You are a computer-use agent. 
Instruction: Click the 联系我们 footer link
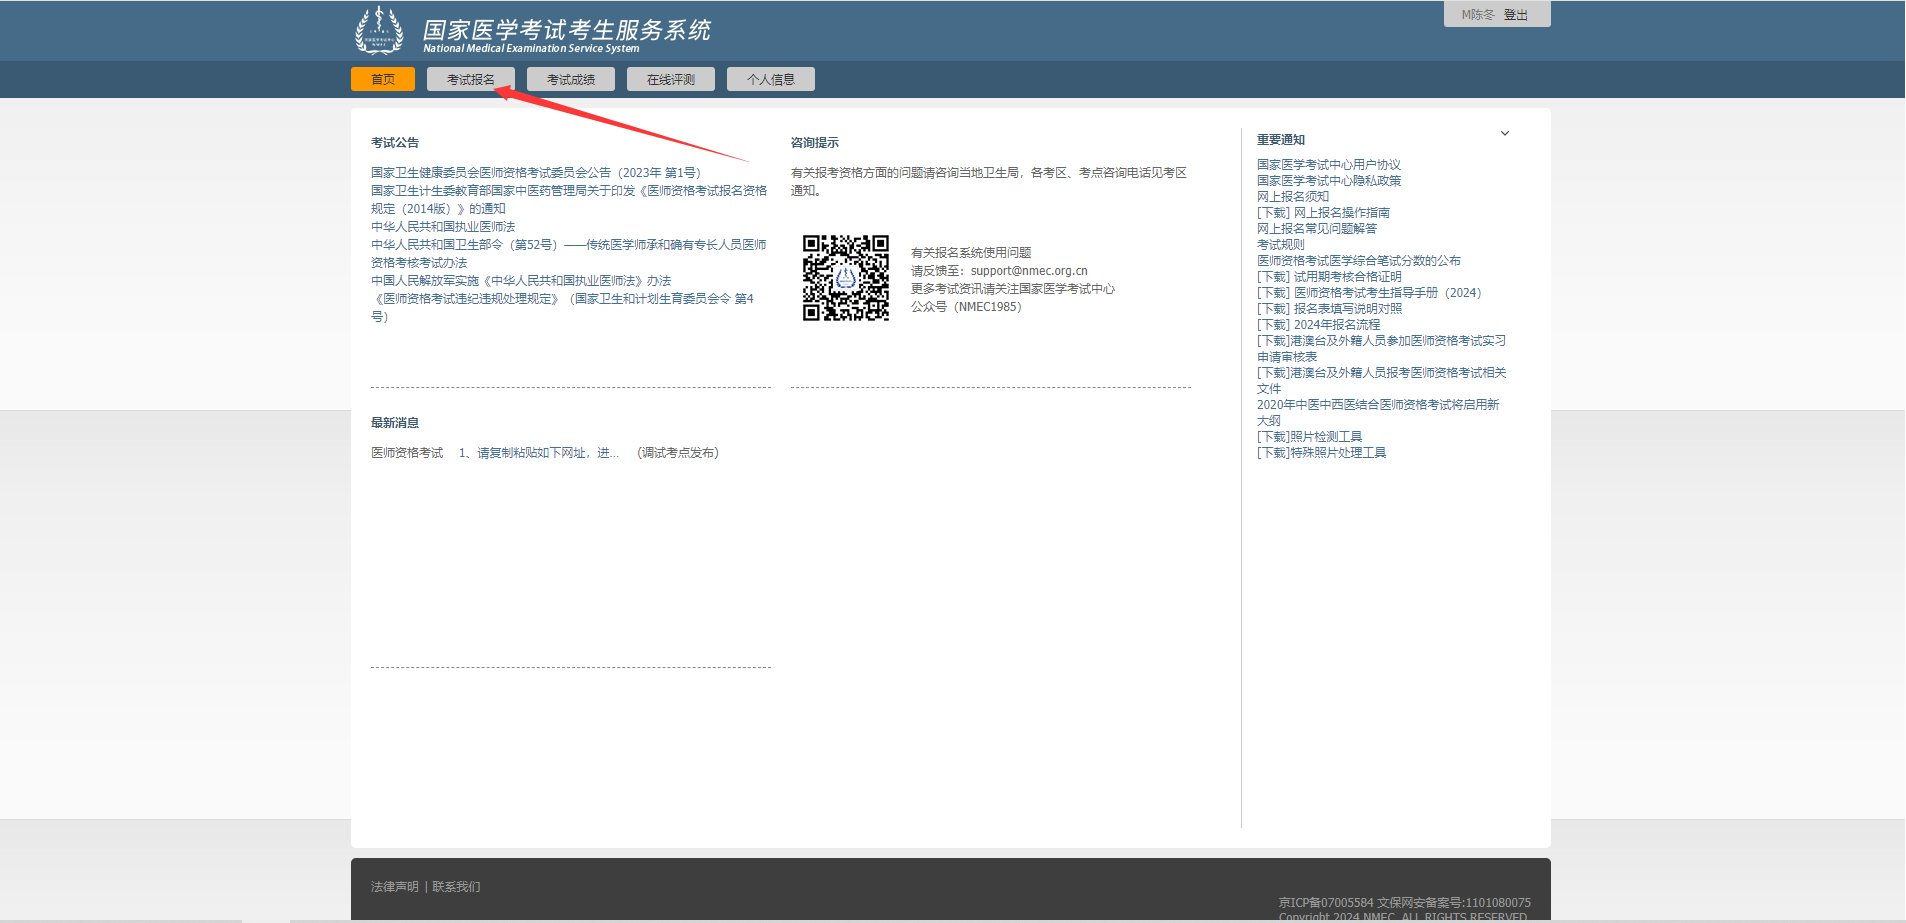tap(456, 887)
